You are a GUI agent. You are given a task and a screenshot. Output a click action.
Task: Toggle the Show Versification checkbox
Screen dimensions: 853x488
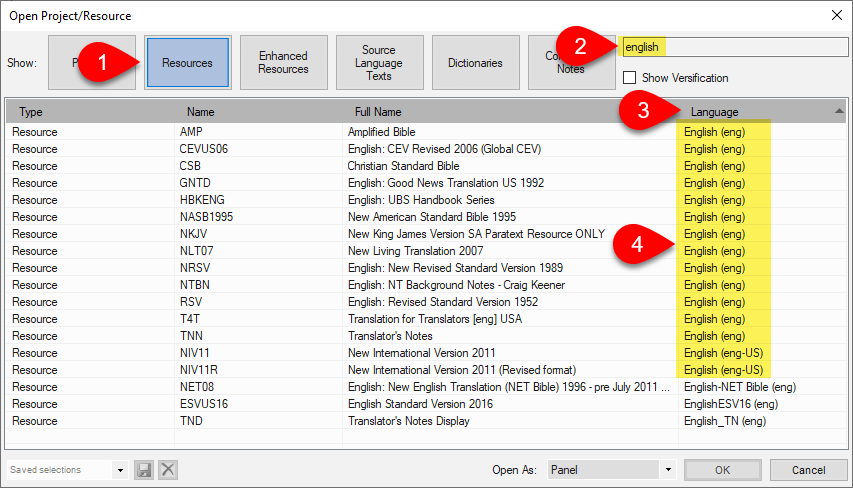coord(629,78)
